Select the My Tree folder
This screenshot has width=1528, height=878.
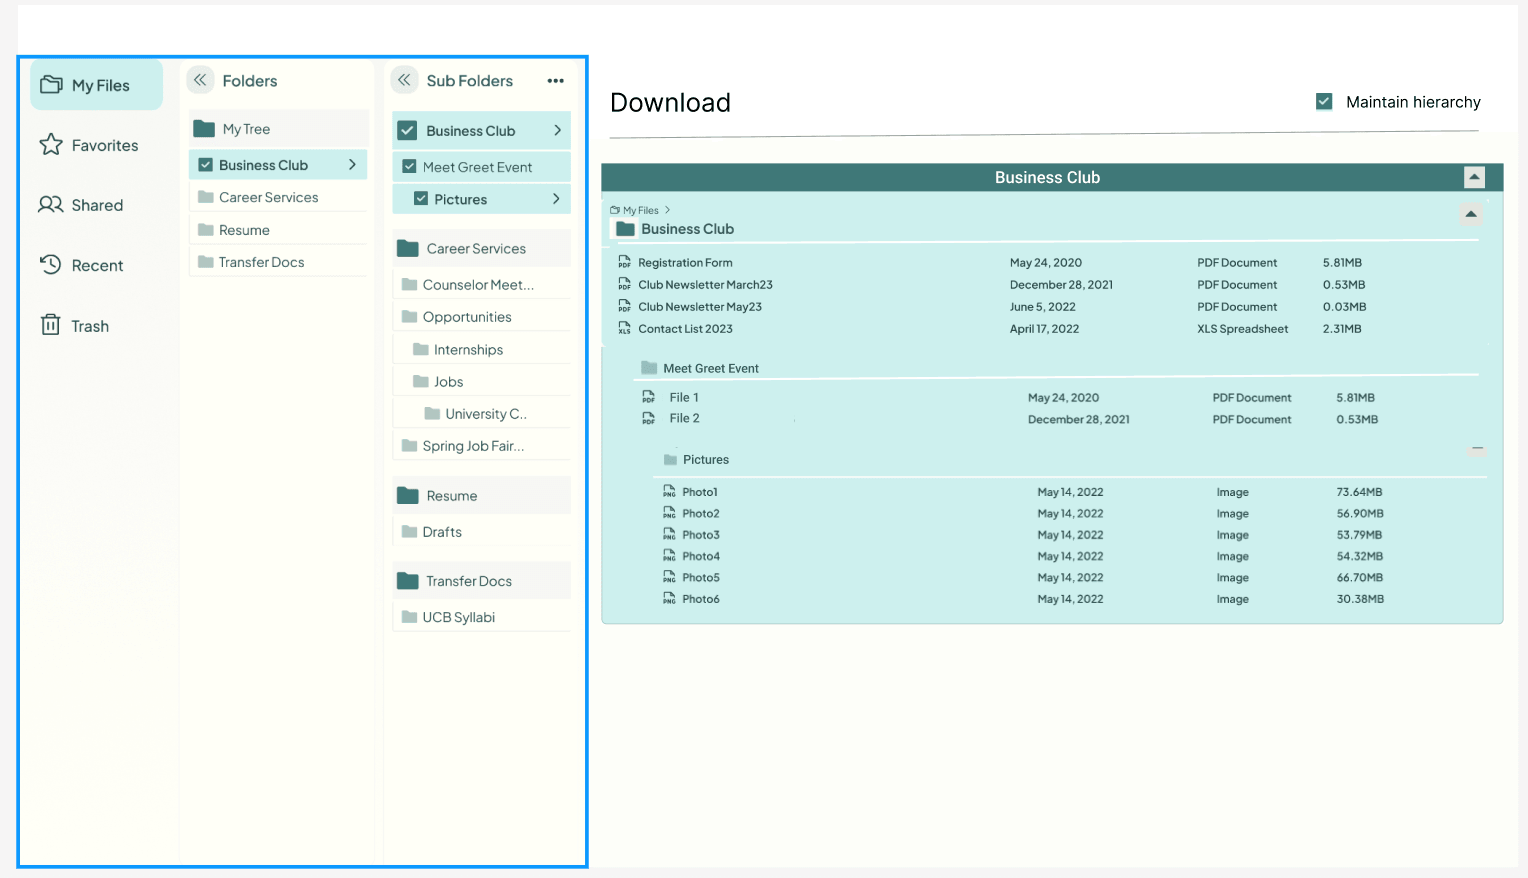(x=278, y=129)
